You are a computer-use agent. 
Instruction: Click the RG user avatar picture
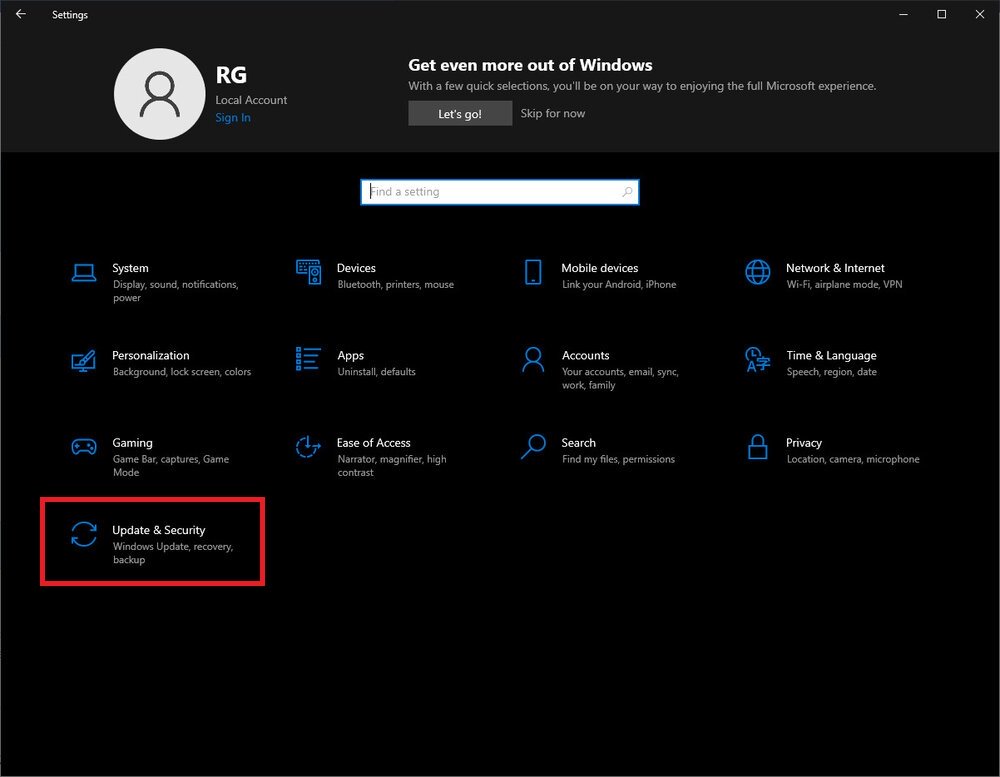159,94
